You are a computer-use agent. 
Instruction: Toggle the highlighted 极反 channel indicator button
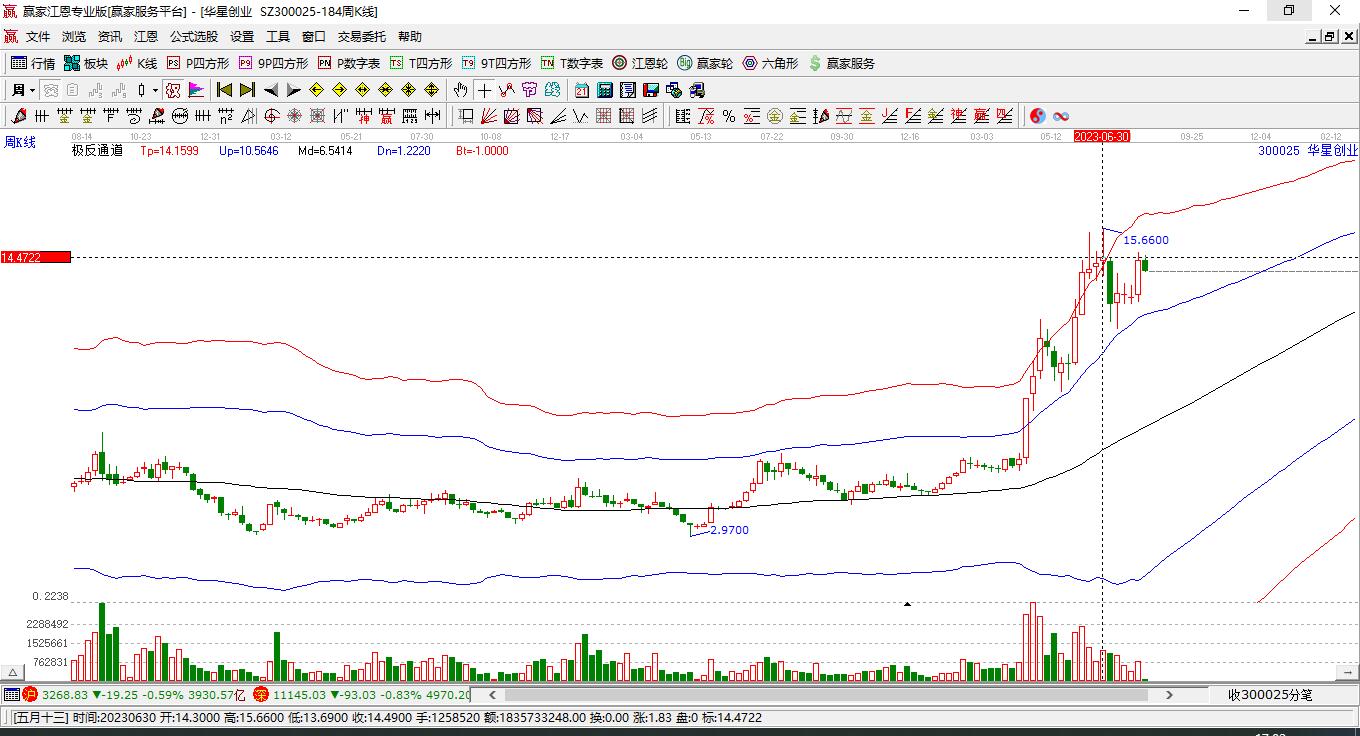coord(173,90)
